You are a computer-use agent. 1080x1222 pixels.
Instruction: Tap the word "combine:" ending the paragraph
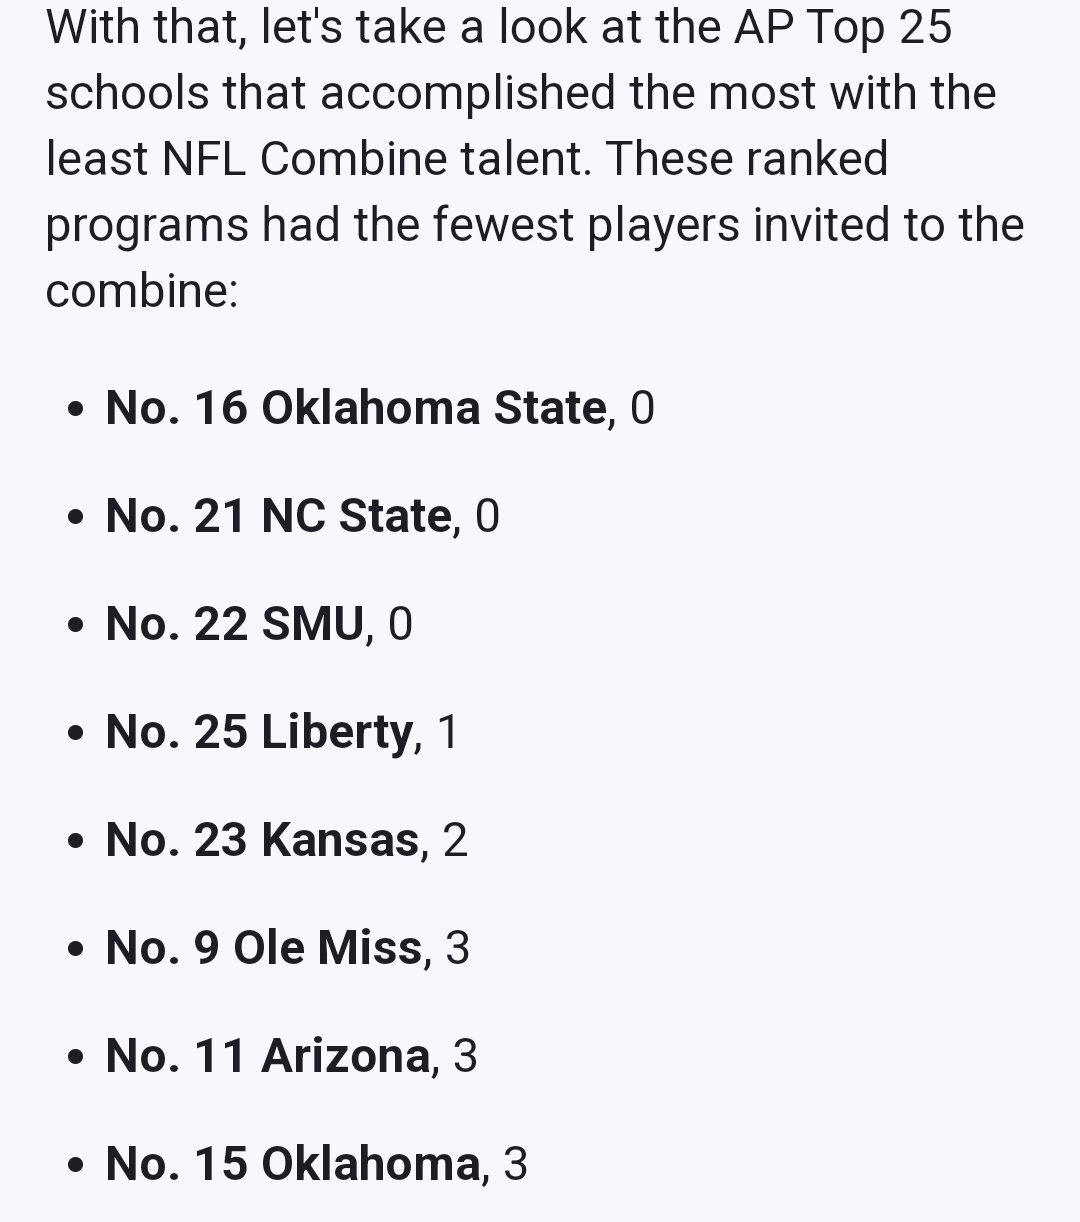click(142, 290)
